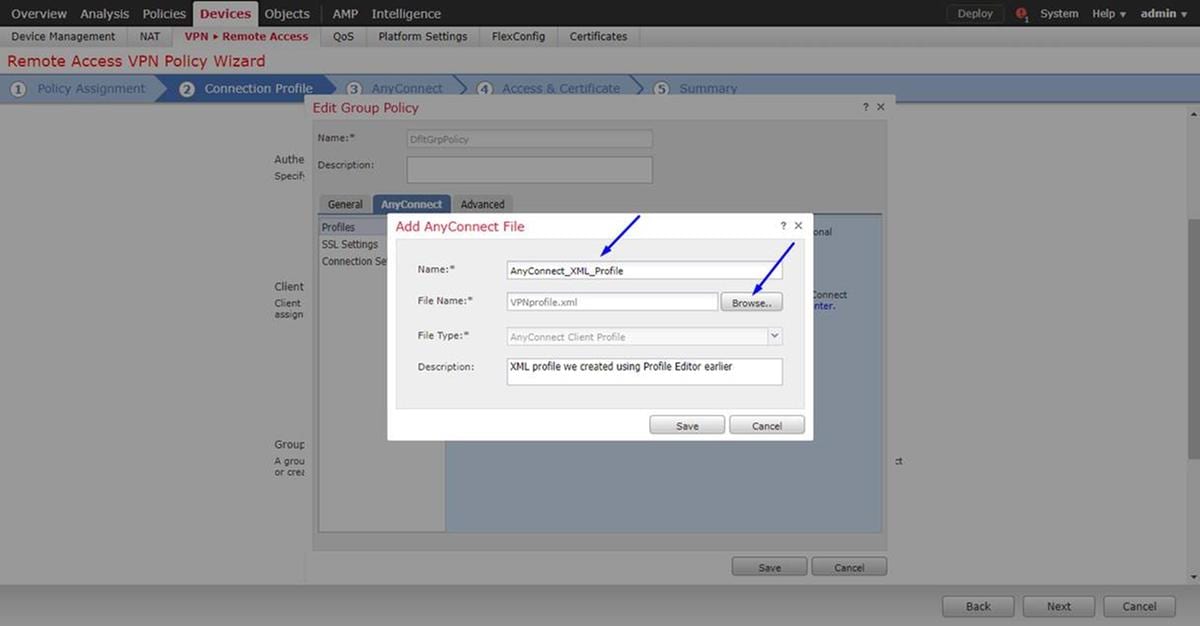Open the Objects menu
This screenshot has height=626, width=1200.
[x=287, y=14]
